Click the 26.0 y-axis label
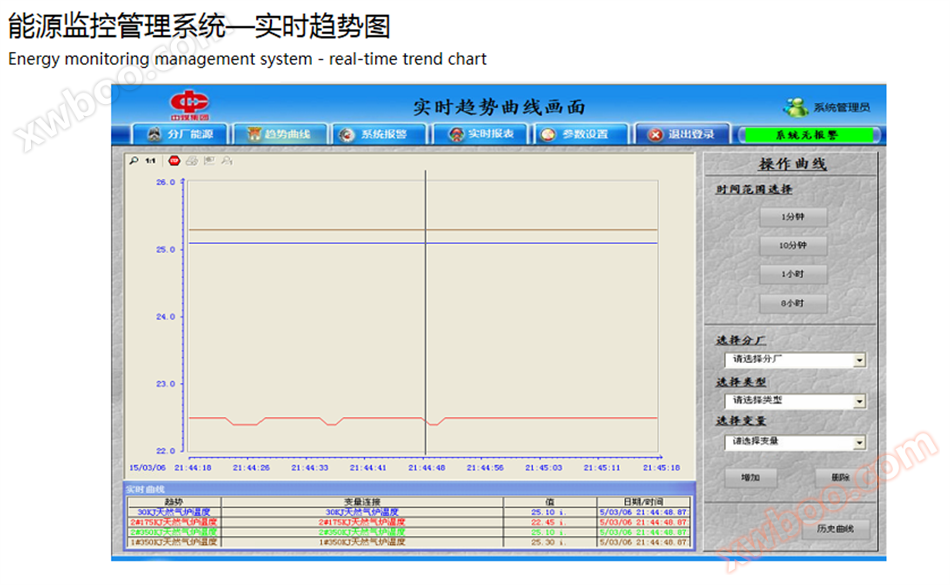 click(x=165, y=182)
